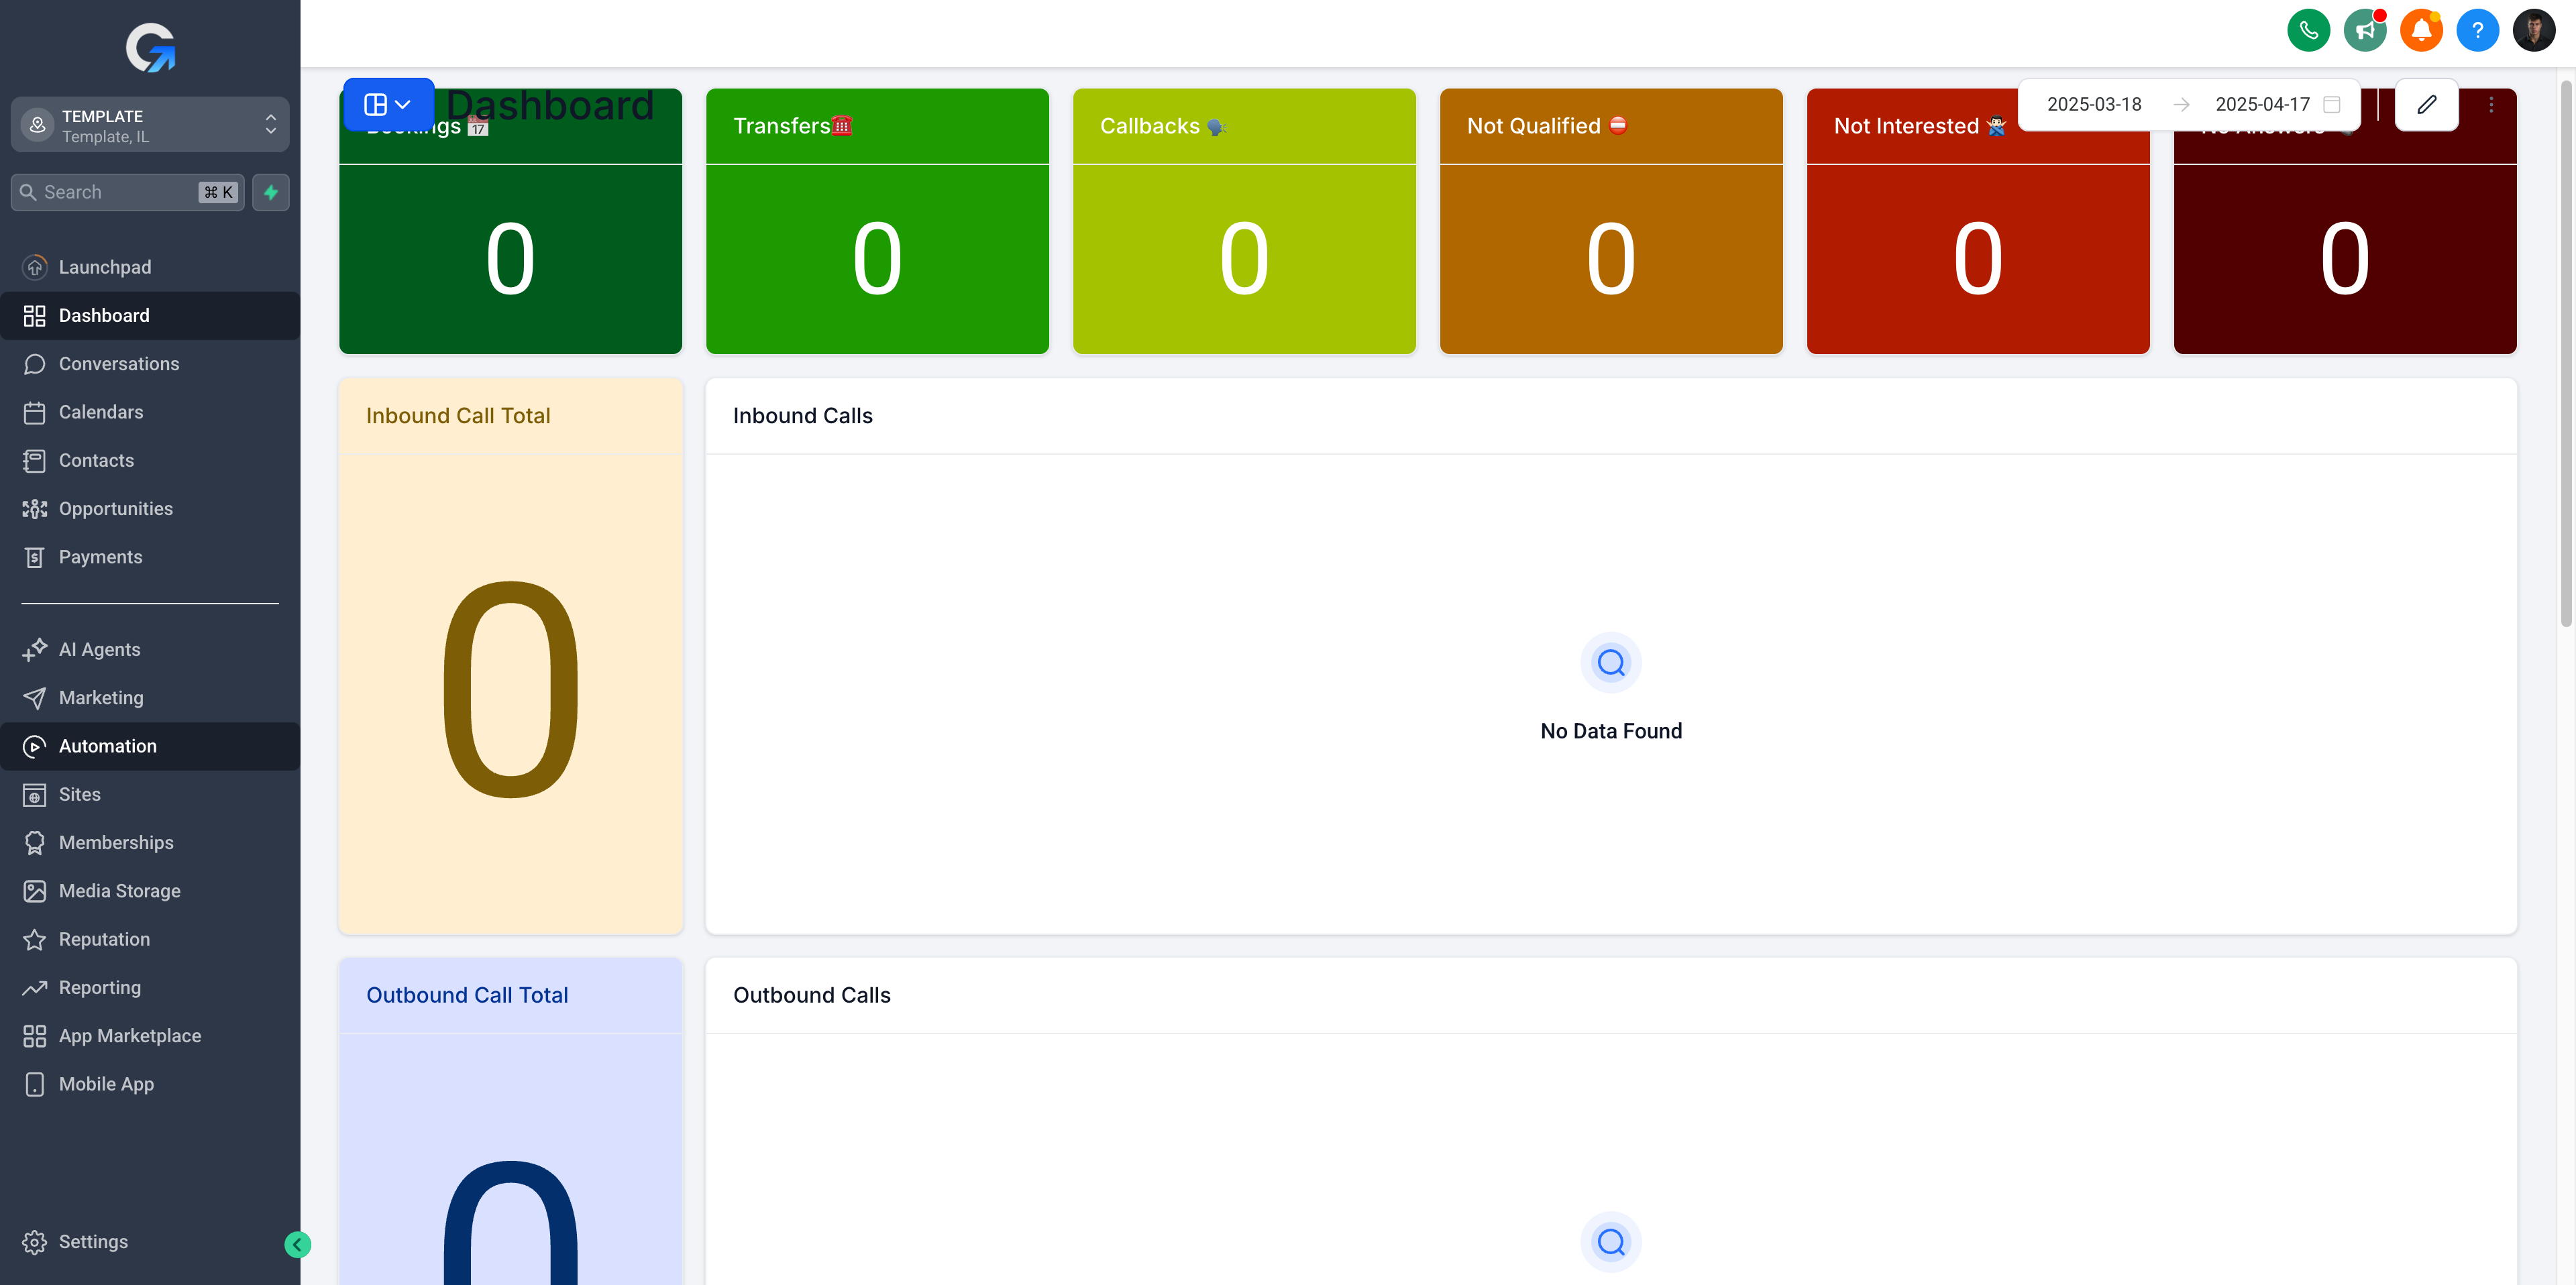Click the Not Qualified widget card

pos(1611,221)
